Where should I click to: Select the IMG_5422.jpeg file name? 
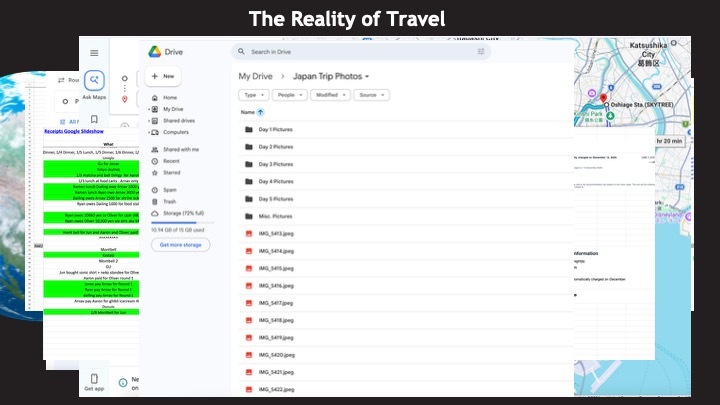(276, 390)
